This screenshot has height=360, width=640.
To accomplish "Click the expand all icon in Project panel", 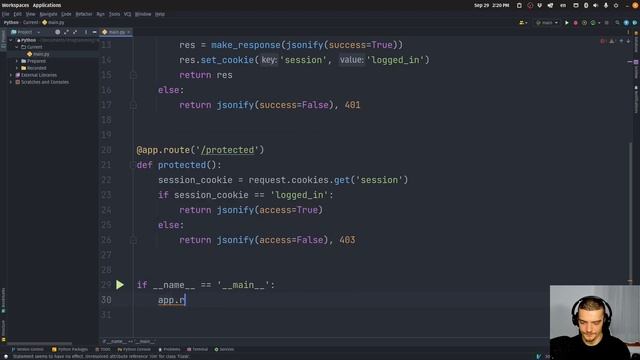I will coord(66,32).
